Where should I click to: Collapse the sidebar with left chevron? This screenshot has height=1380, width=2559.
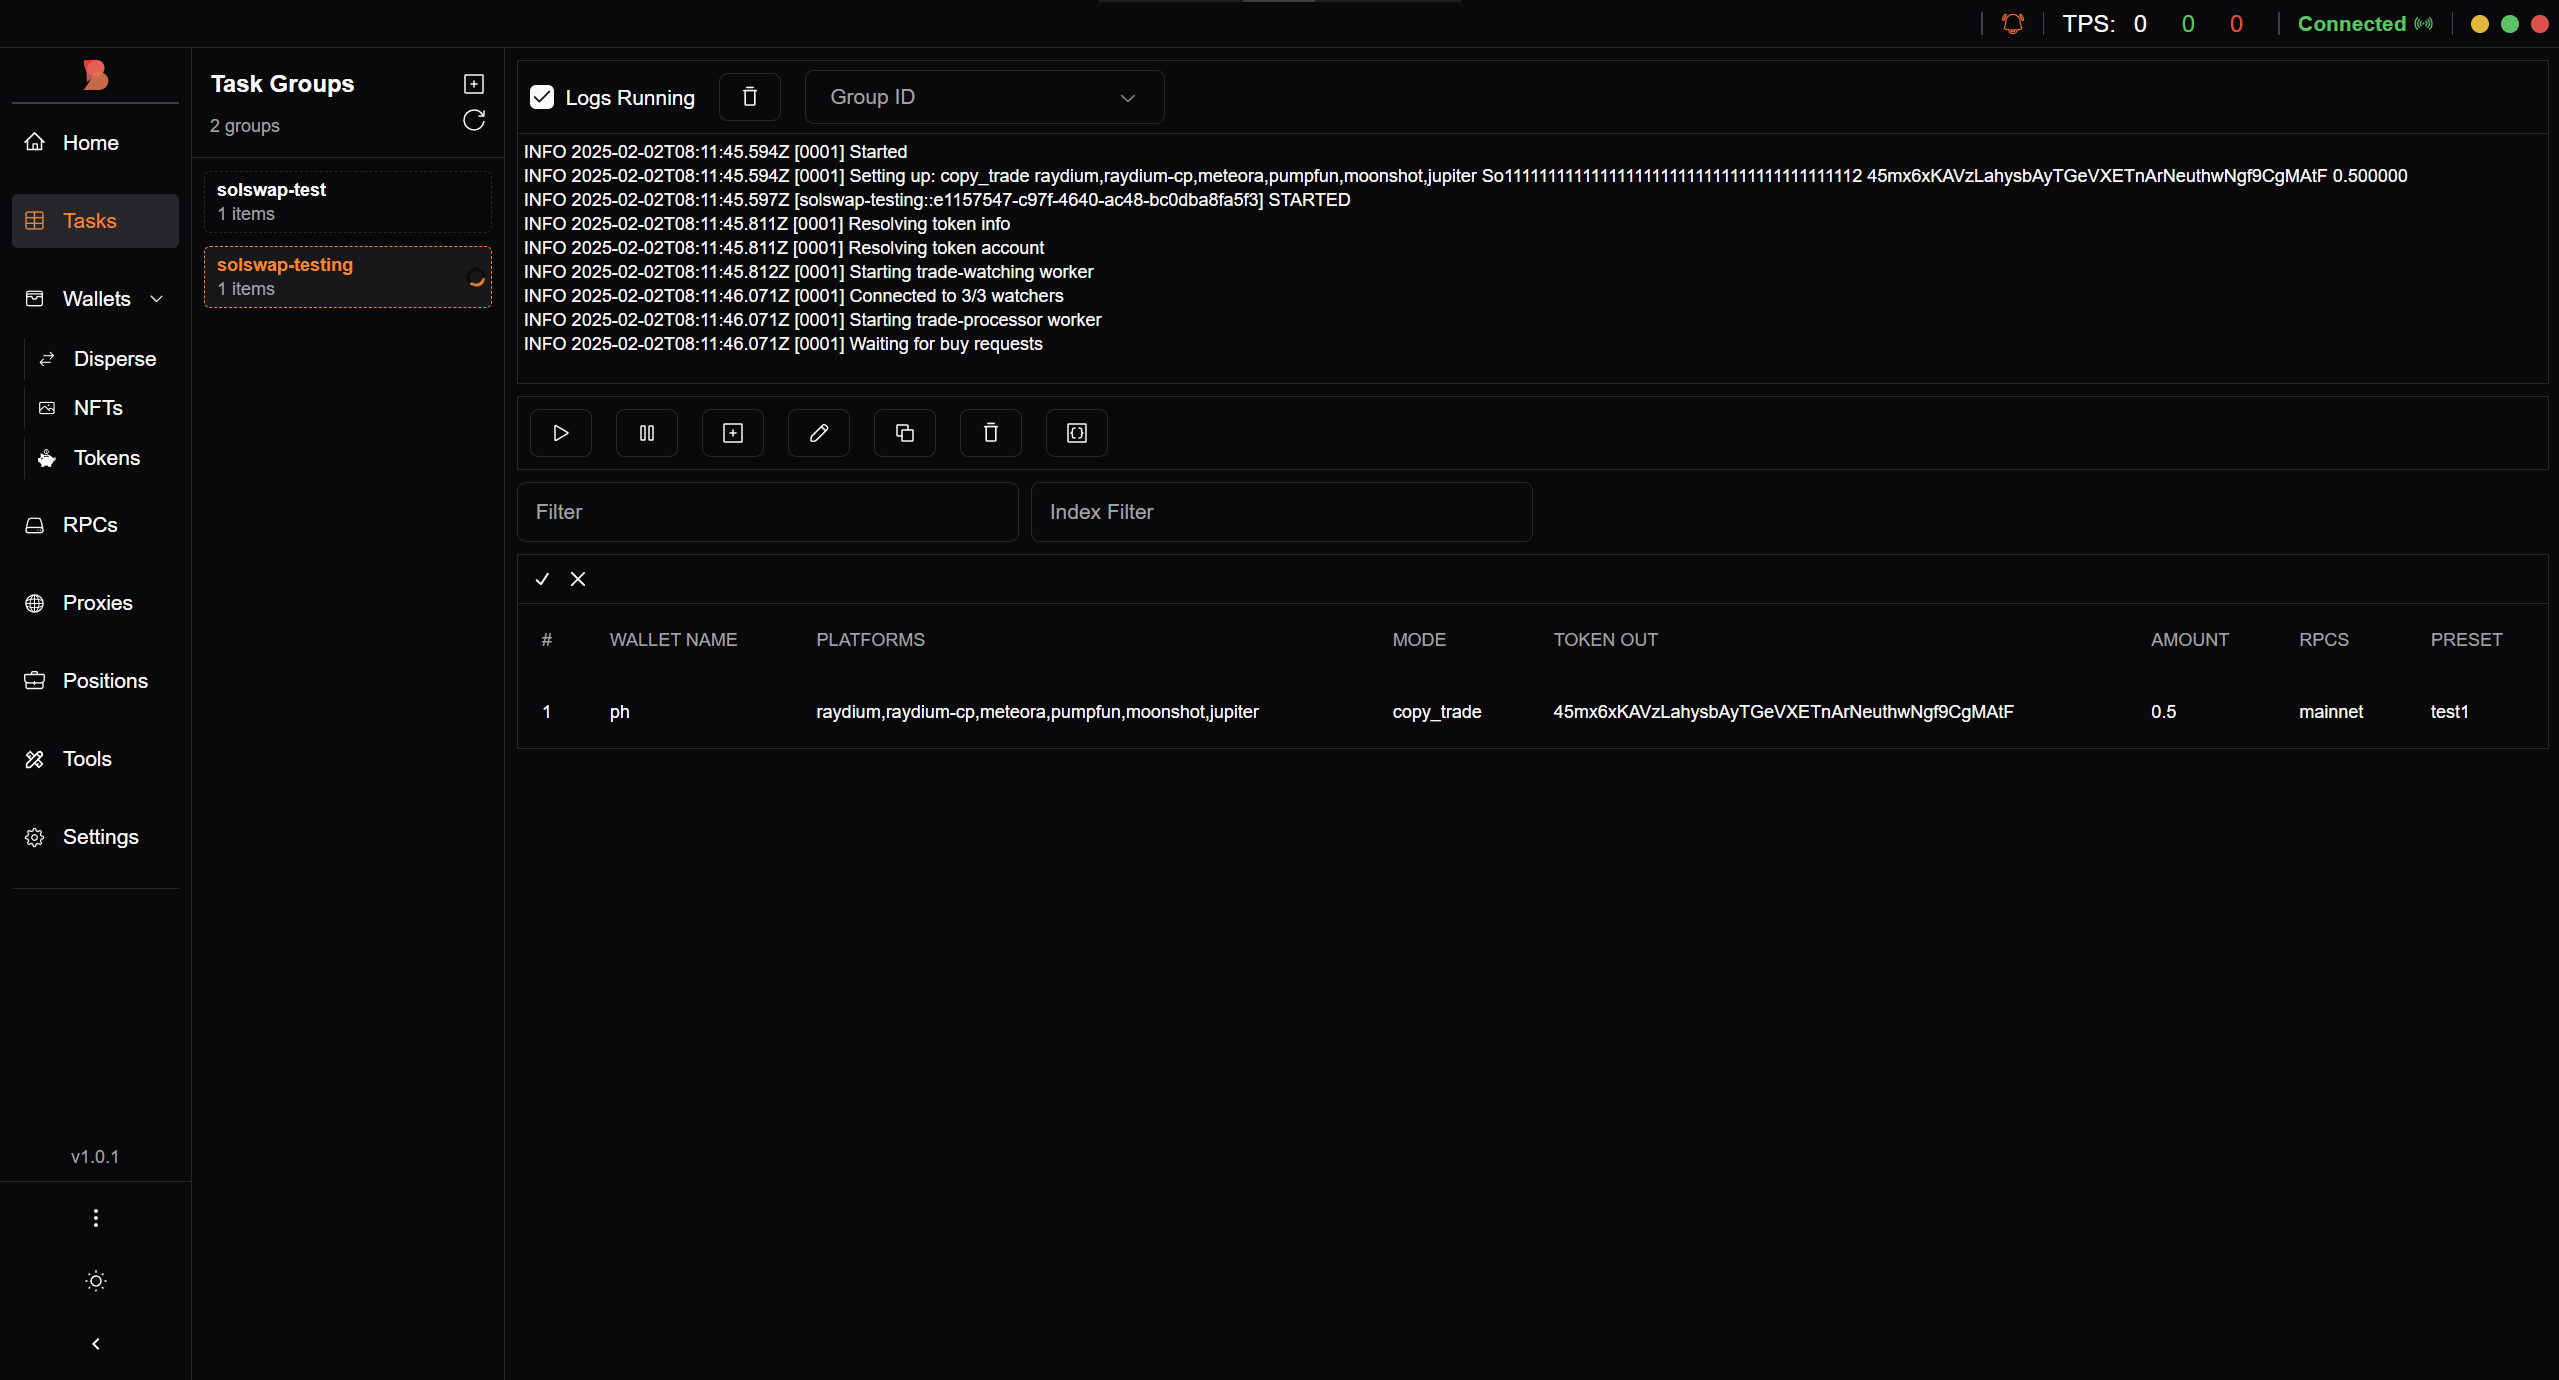coord(96,1344)
